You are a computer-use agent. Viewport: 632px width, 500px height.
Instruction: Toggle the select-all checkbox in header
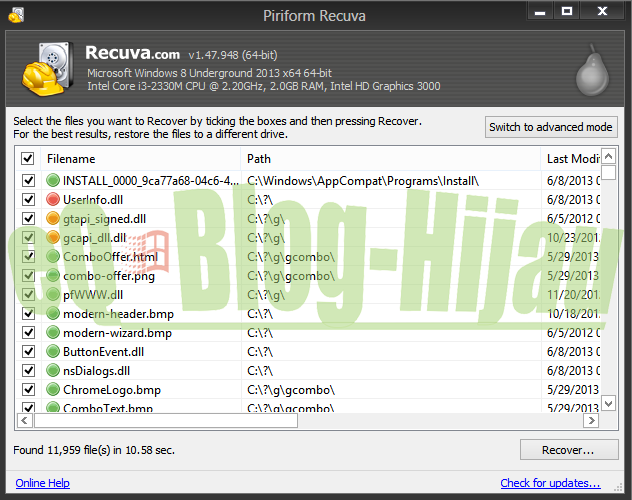pyautogui.click(x=27, y=158)
